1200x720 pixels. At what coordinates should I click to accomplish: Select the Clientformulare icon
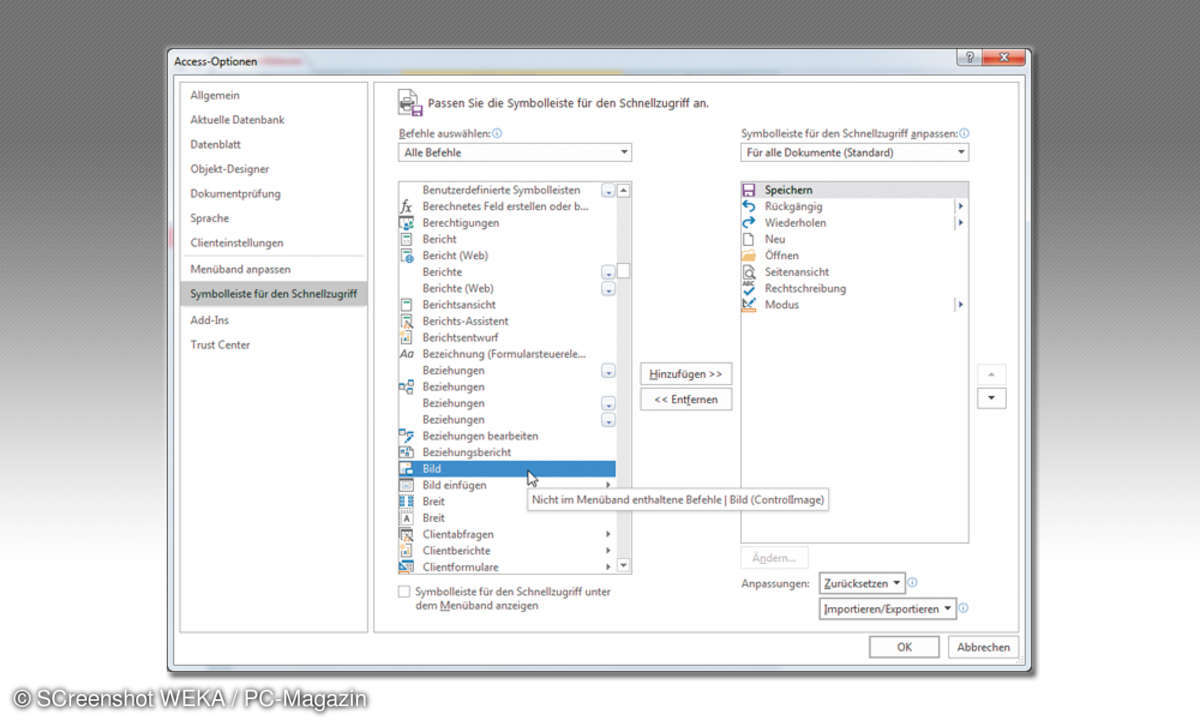tap(406, 567)
